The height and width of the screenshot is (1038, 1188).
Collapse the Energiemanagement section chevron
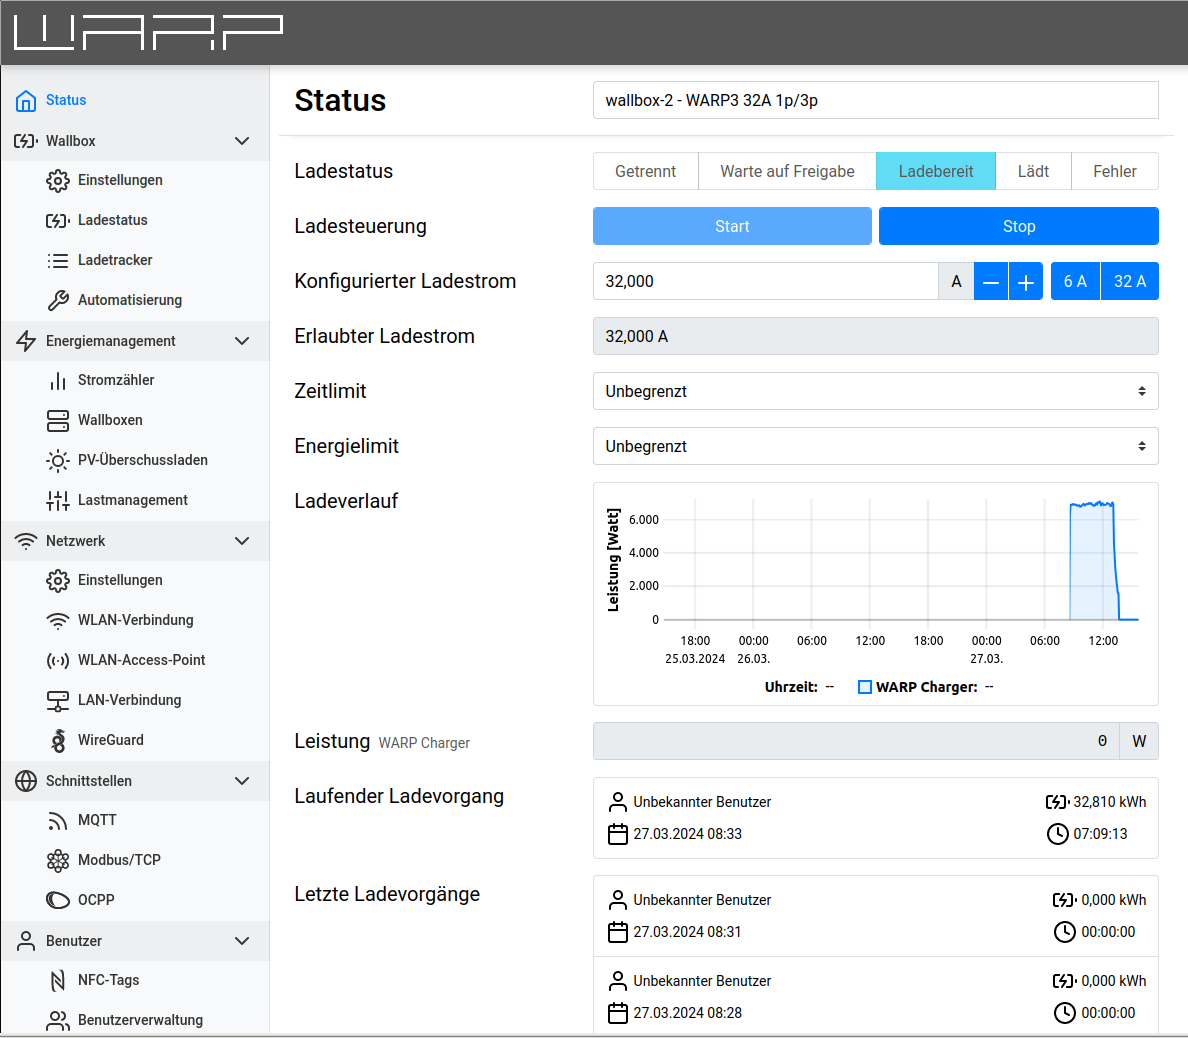tap(242, 341)
